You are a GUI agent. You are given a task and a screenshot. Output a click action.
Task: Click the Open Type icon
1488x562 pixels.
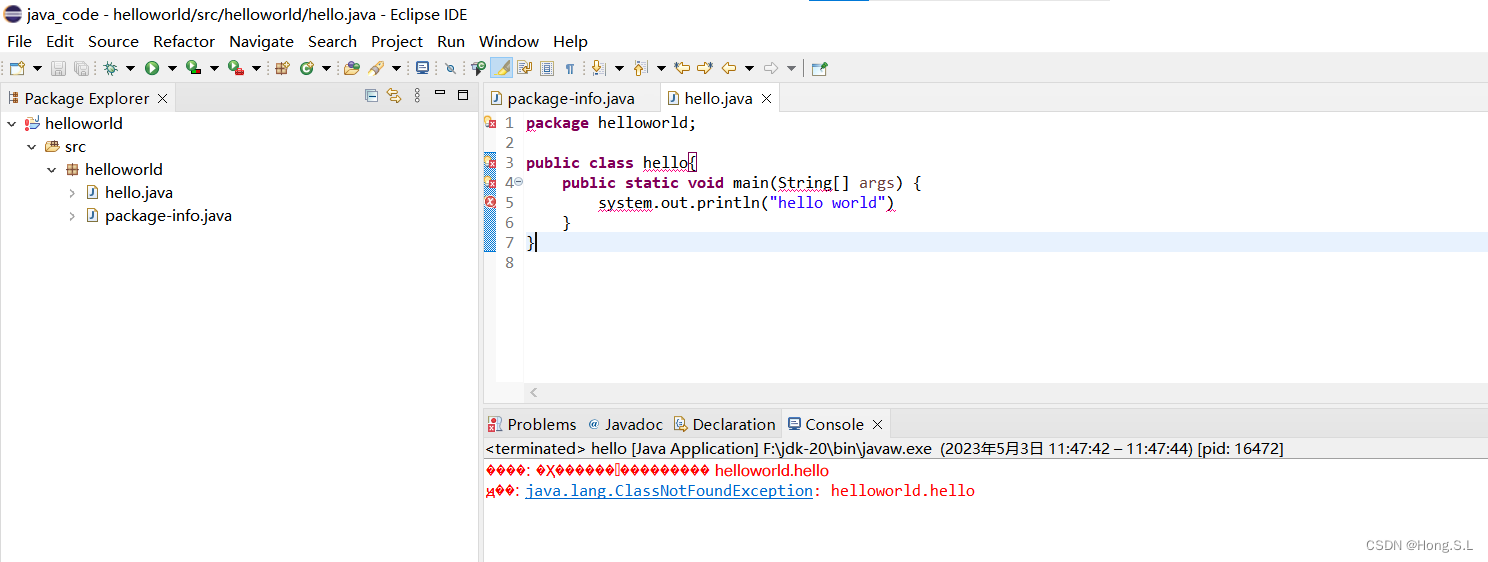point(351,68)
